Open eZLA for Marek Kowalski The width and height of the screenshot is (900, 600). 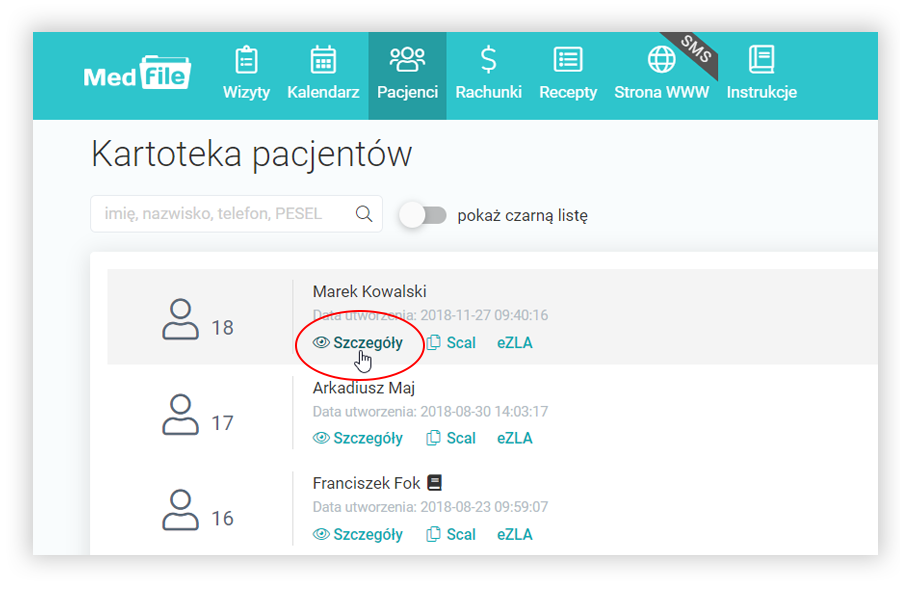[515, 342]
